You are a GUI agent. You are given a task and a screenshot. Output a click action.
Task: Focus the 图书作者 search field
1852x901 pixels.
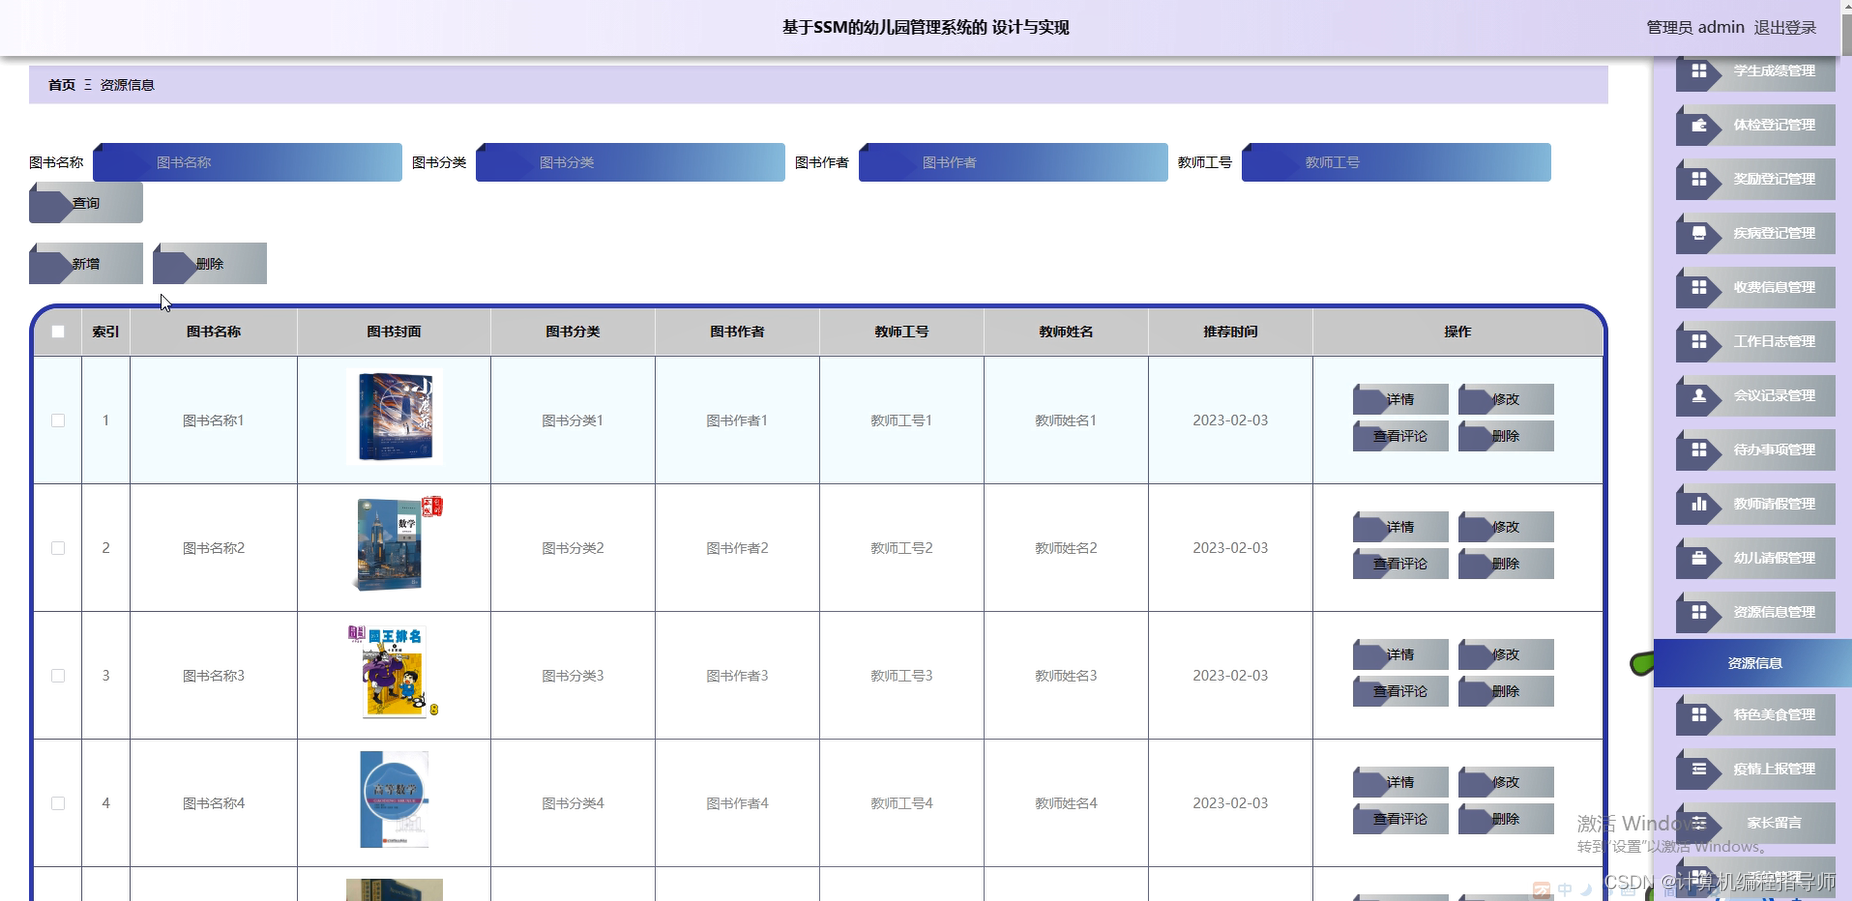tap(1013, 162)
